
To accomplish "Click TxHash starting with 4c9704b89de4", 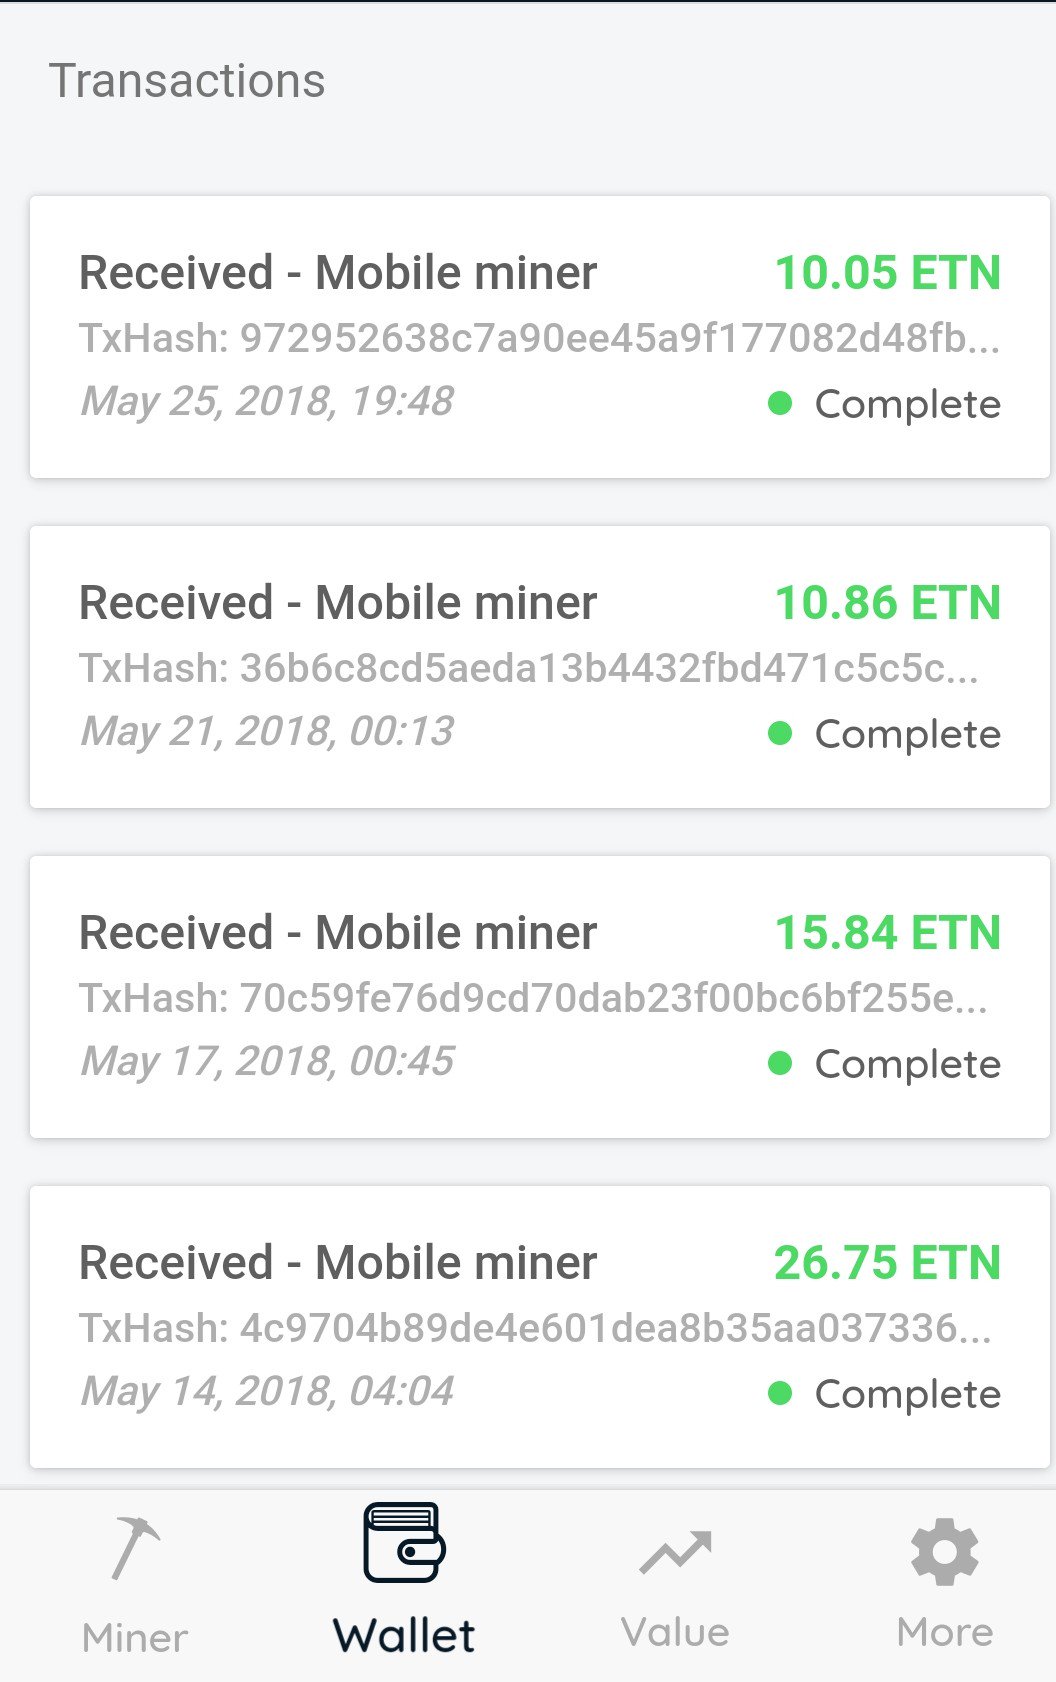I will [535, 1329].
